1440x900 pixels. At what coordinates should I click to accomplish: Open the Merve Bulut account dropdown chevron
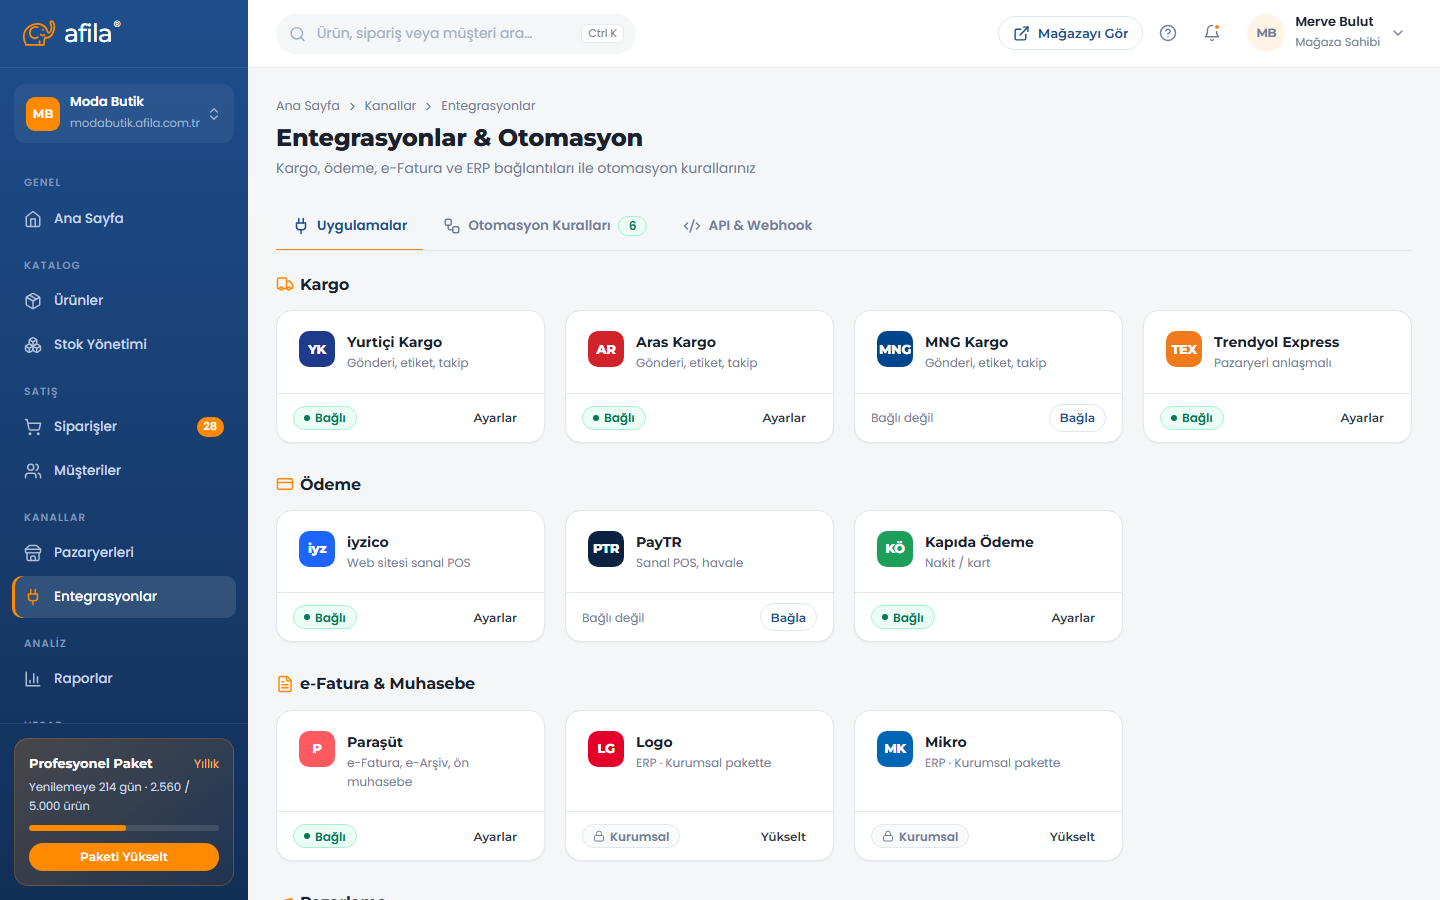[x=1398, y=33]
